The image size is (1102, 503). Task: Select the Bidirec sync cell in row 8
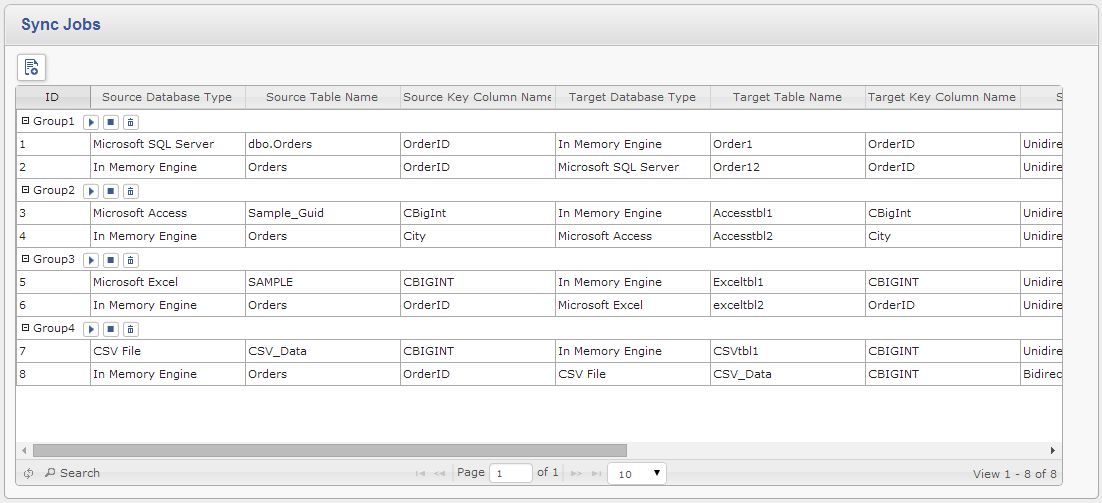pos(1041,374)
